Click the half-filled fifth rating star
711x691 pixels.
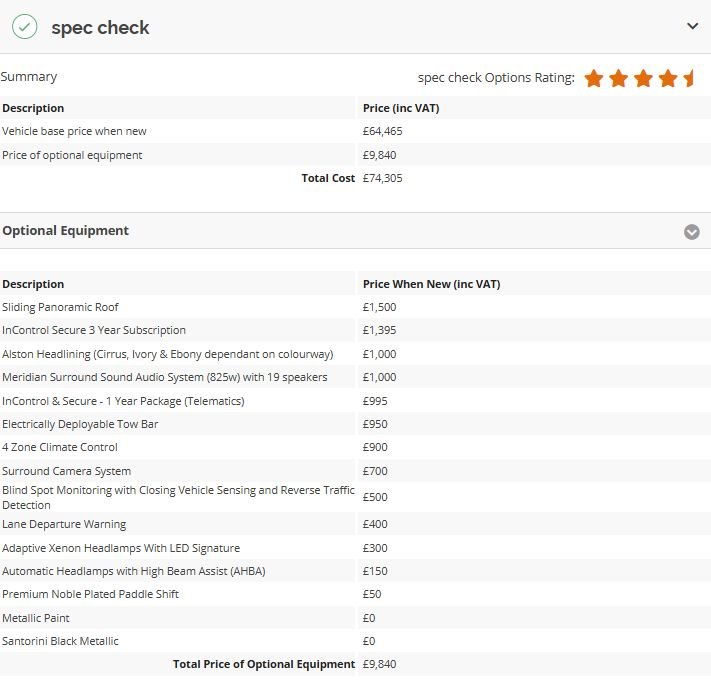click(689, 78)
